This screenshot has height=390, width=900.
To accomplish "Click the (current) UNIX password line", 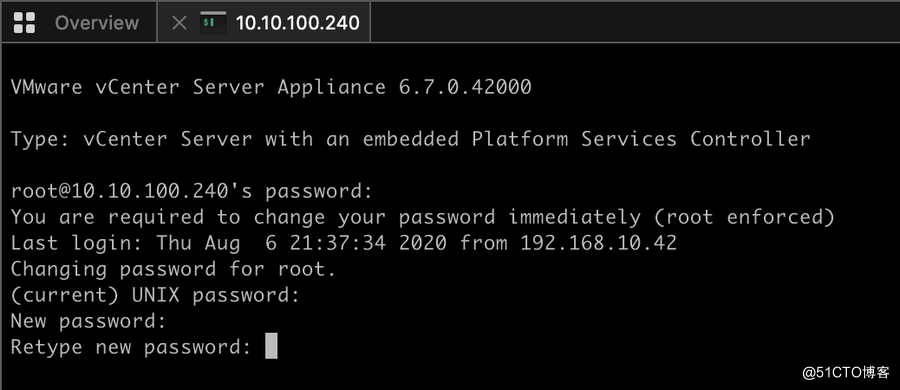I will (x=155, y=295).
